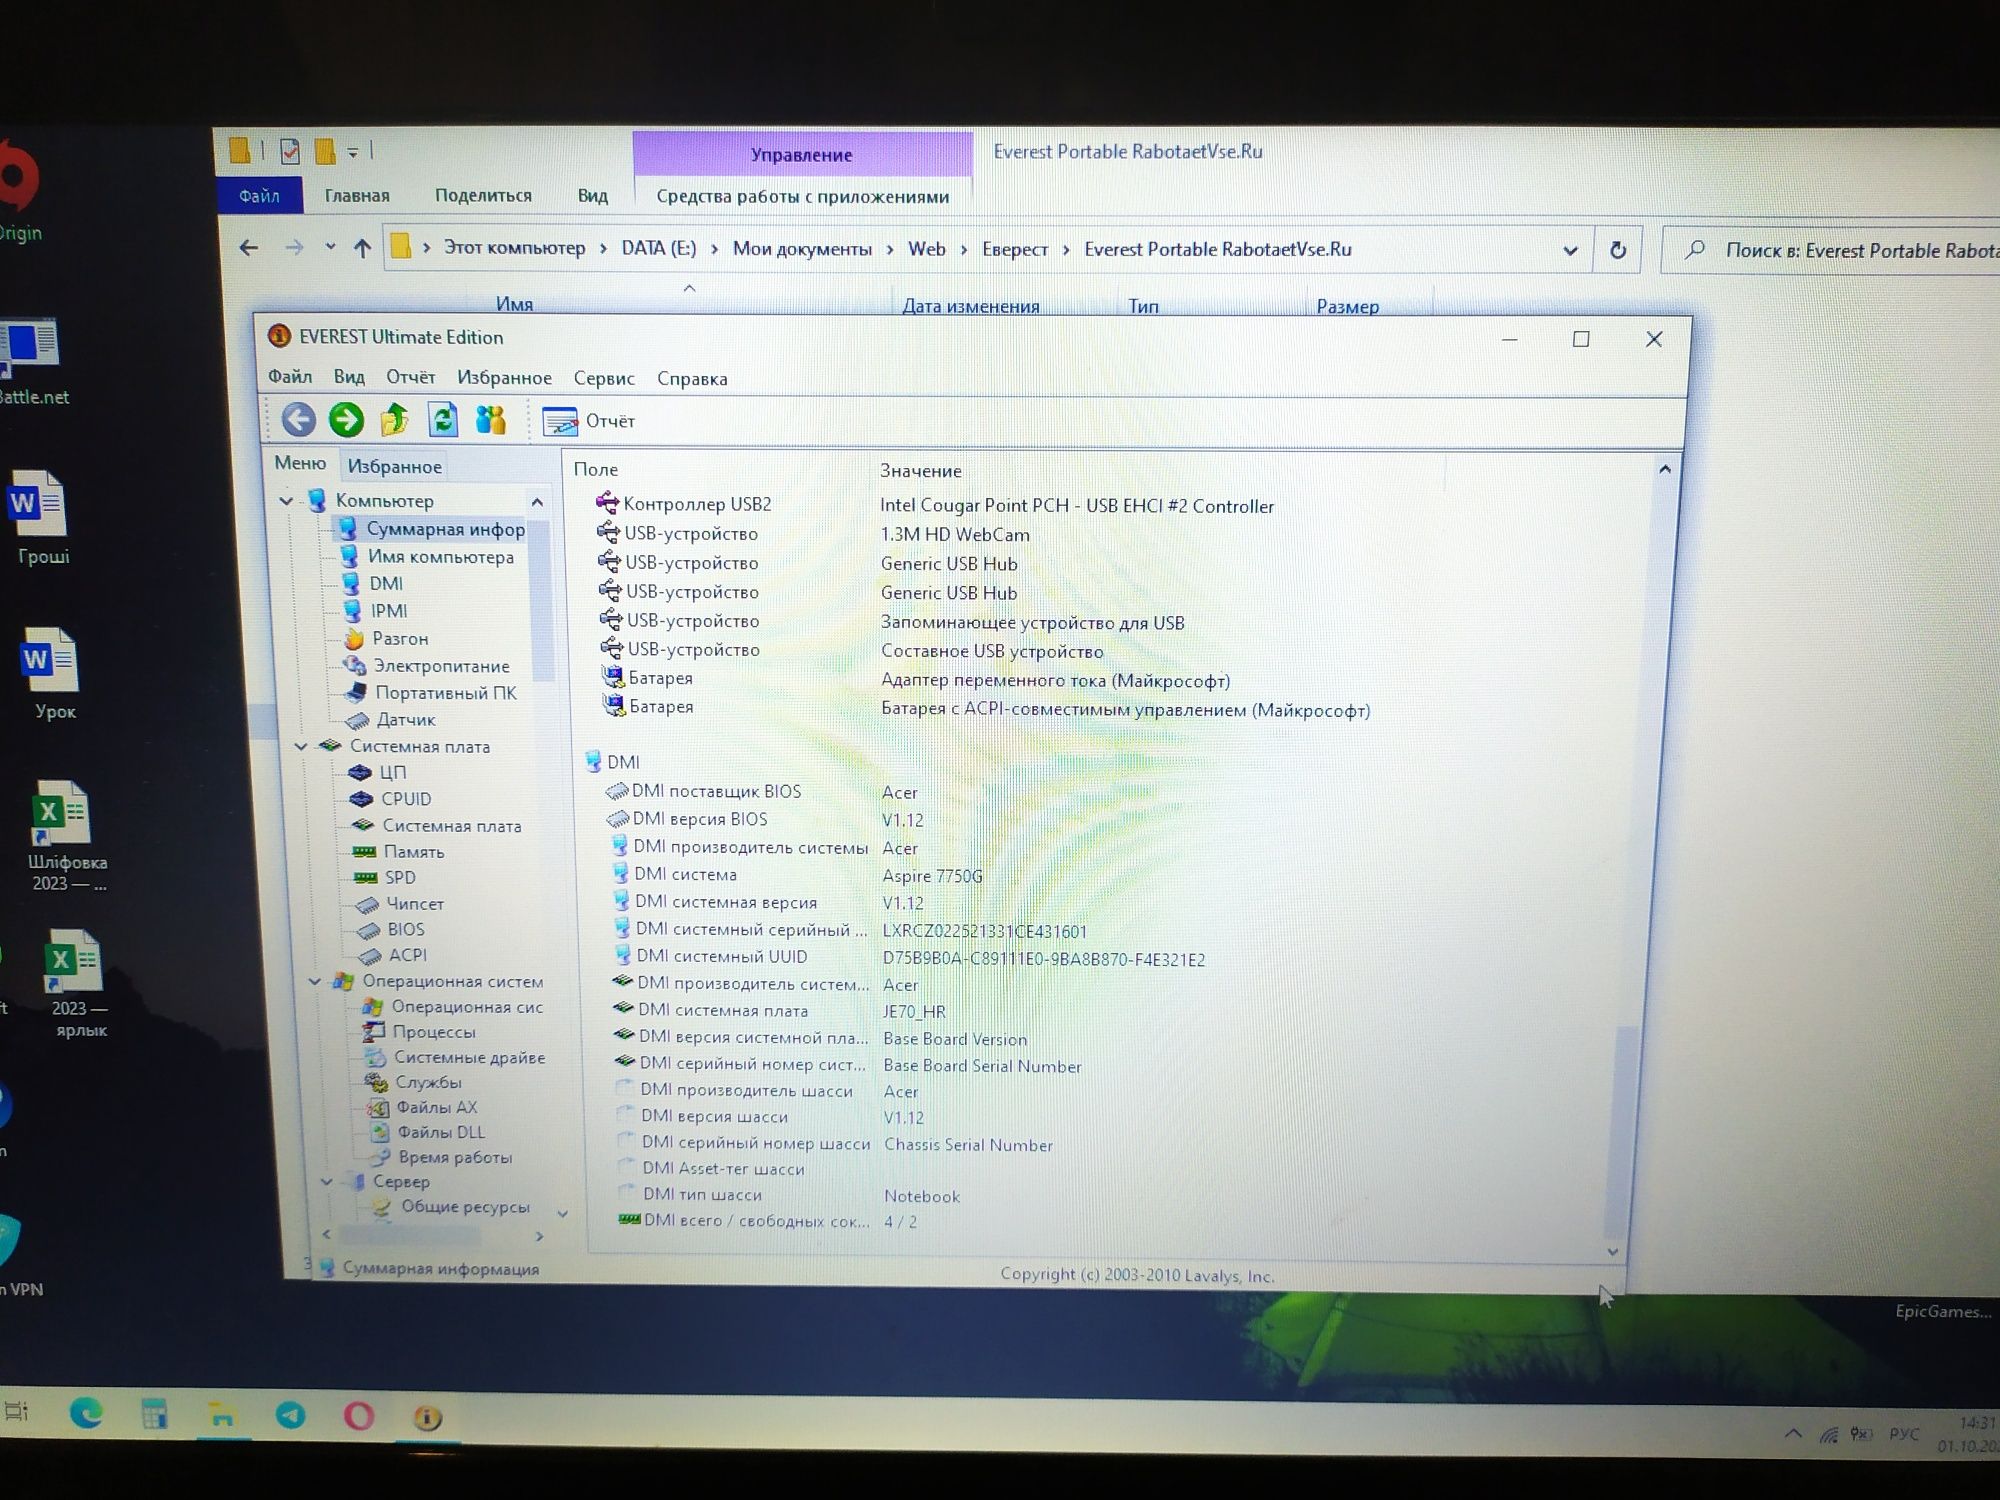
Task: Open the Сервис menu in EVEREST
Action: [x=604, y=378]
